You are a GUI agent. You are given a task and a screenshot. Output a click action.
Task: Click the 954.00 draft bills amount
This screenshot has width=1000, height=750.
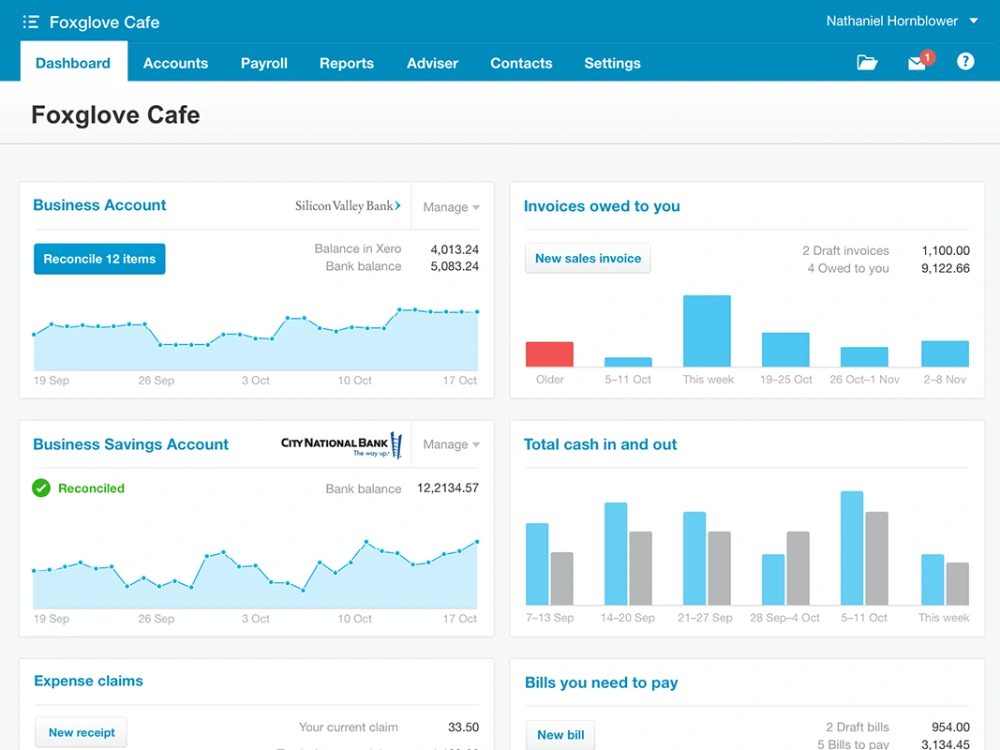click(x=950, y=727)
